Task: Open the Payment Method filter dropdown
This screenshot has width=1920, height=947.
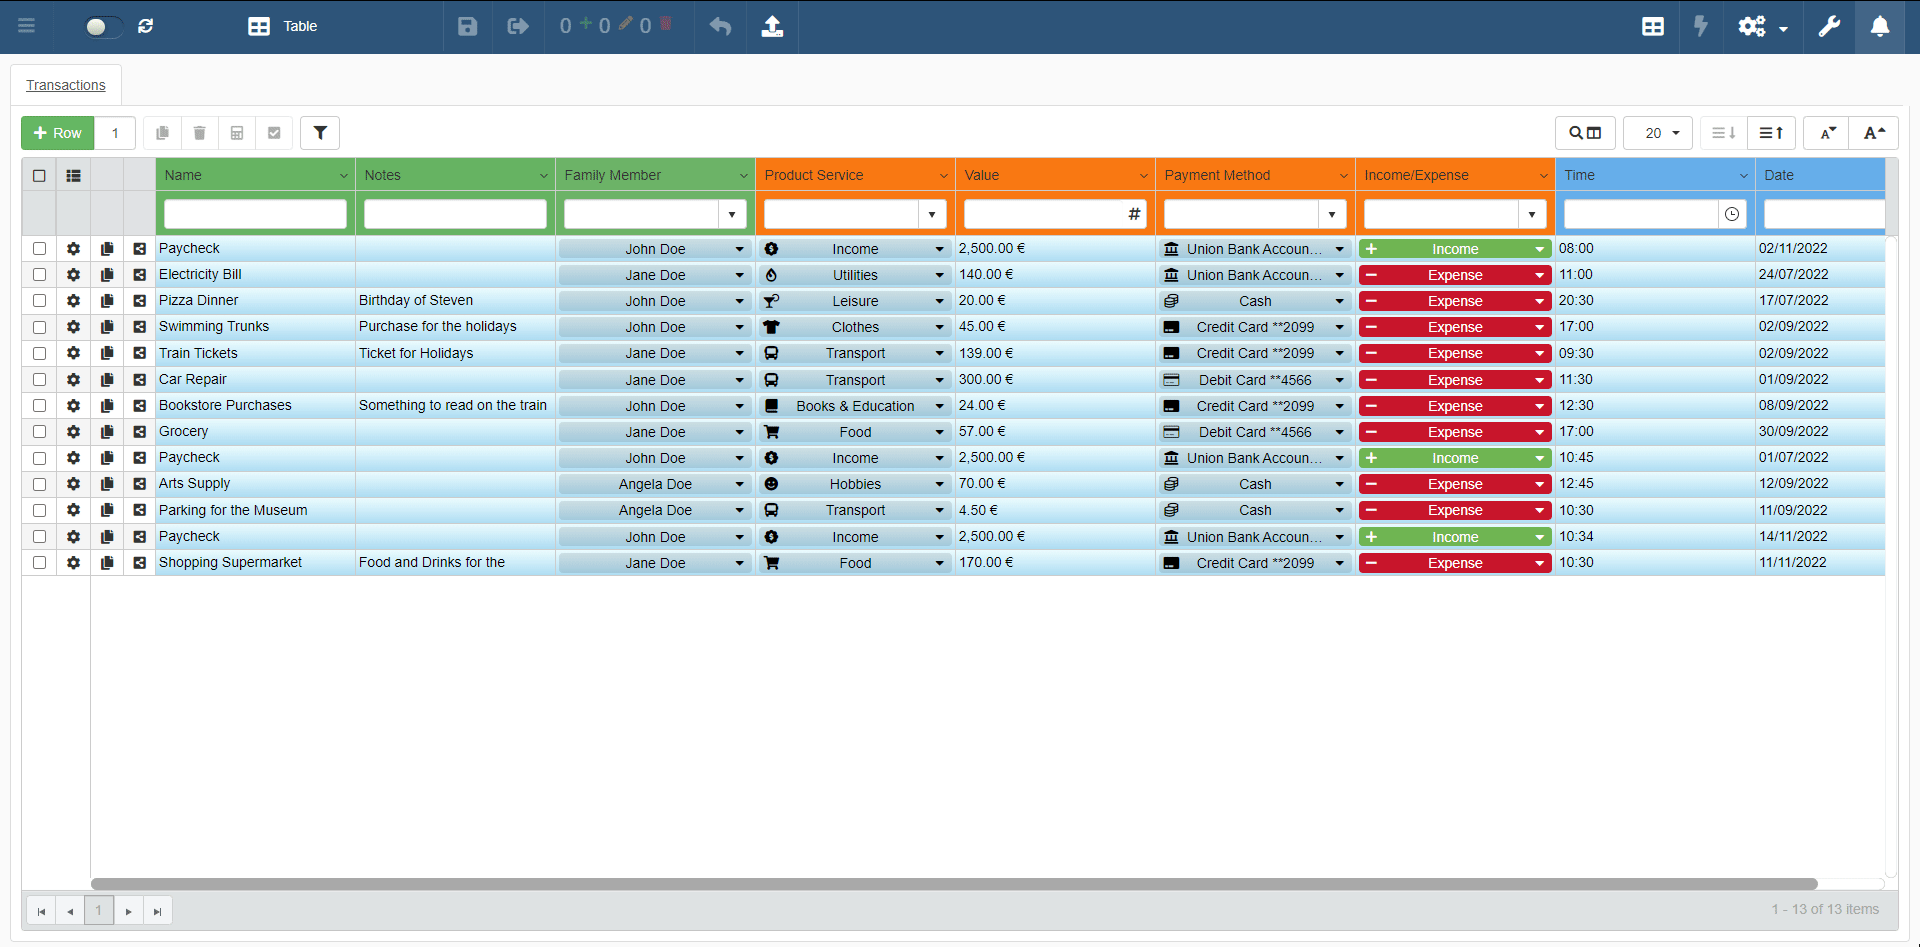Action: [1331, 214]
